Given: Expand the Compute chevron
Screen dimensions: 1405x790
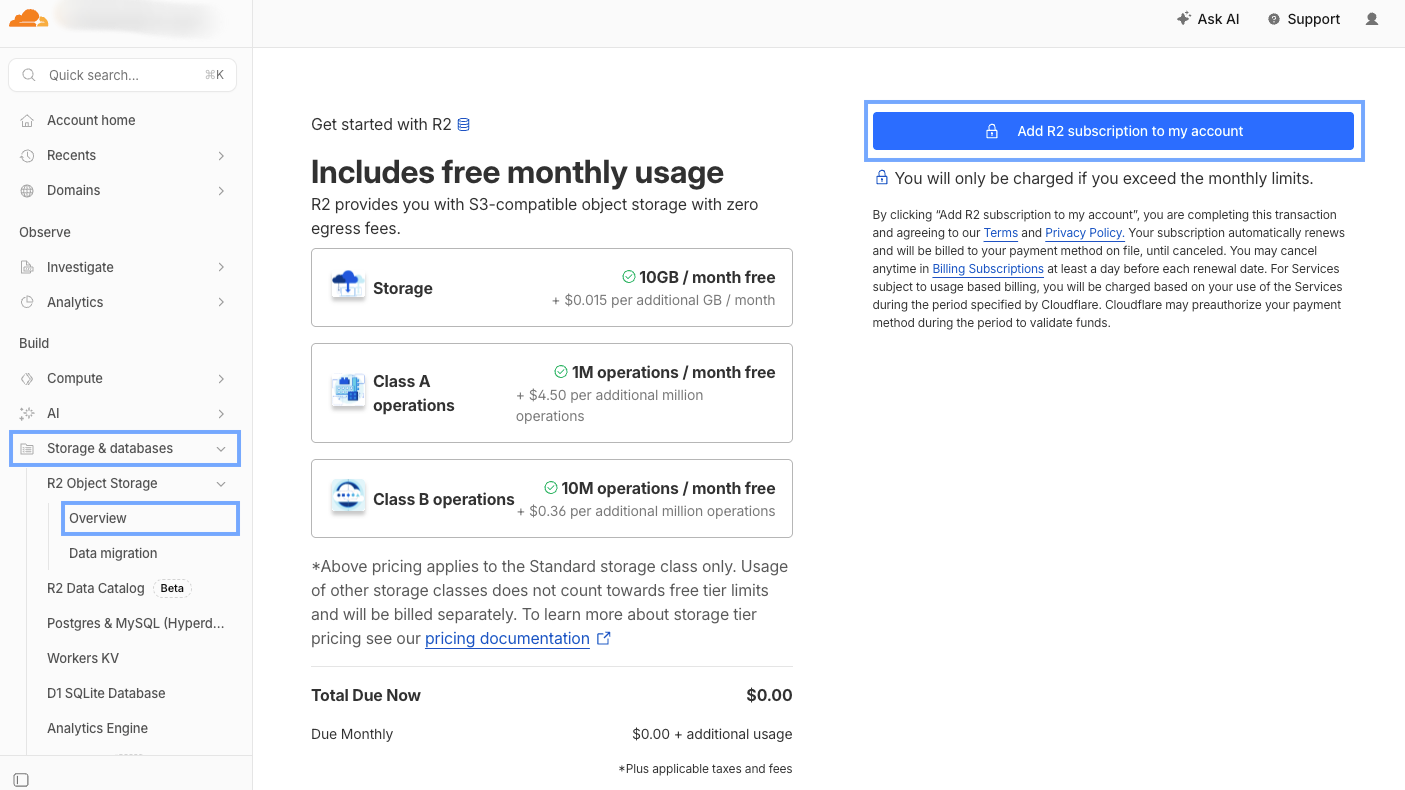Looking at the screenshot, I should click(221, 378).
